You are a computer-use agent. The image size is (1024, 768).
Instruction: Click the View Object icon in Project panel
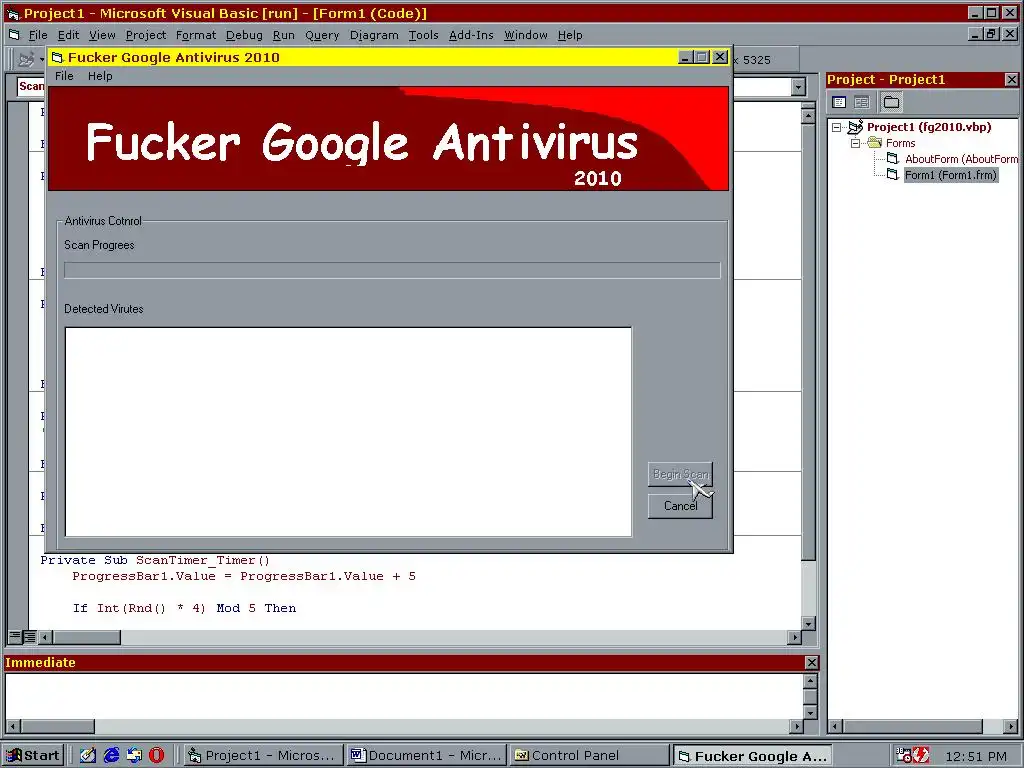(862, 102)
